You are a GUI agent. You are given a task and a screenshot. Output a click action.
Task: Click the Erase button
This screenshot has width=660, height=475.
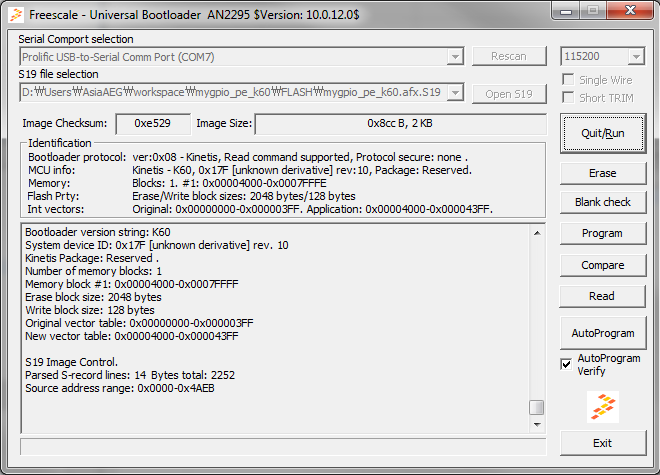(603, 173)
